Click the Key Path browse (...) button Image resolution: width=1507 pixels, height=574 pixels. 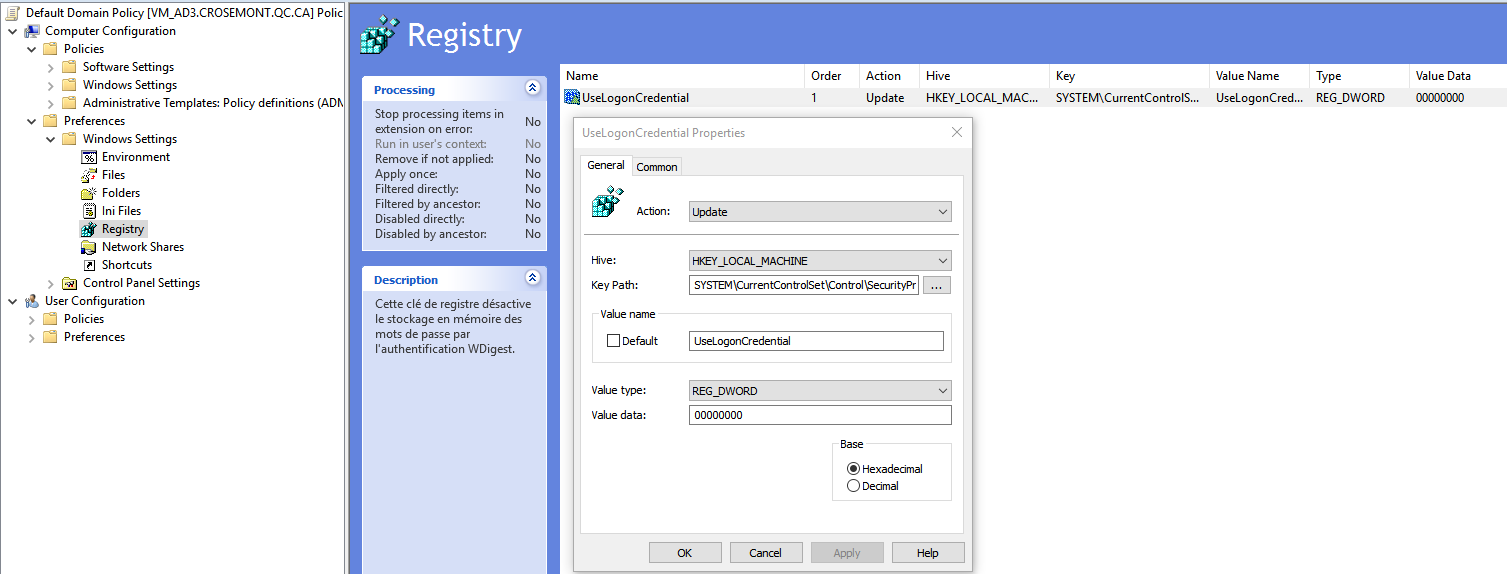pyautogui.click(x=936, y=286)
